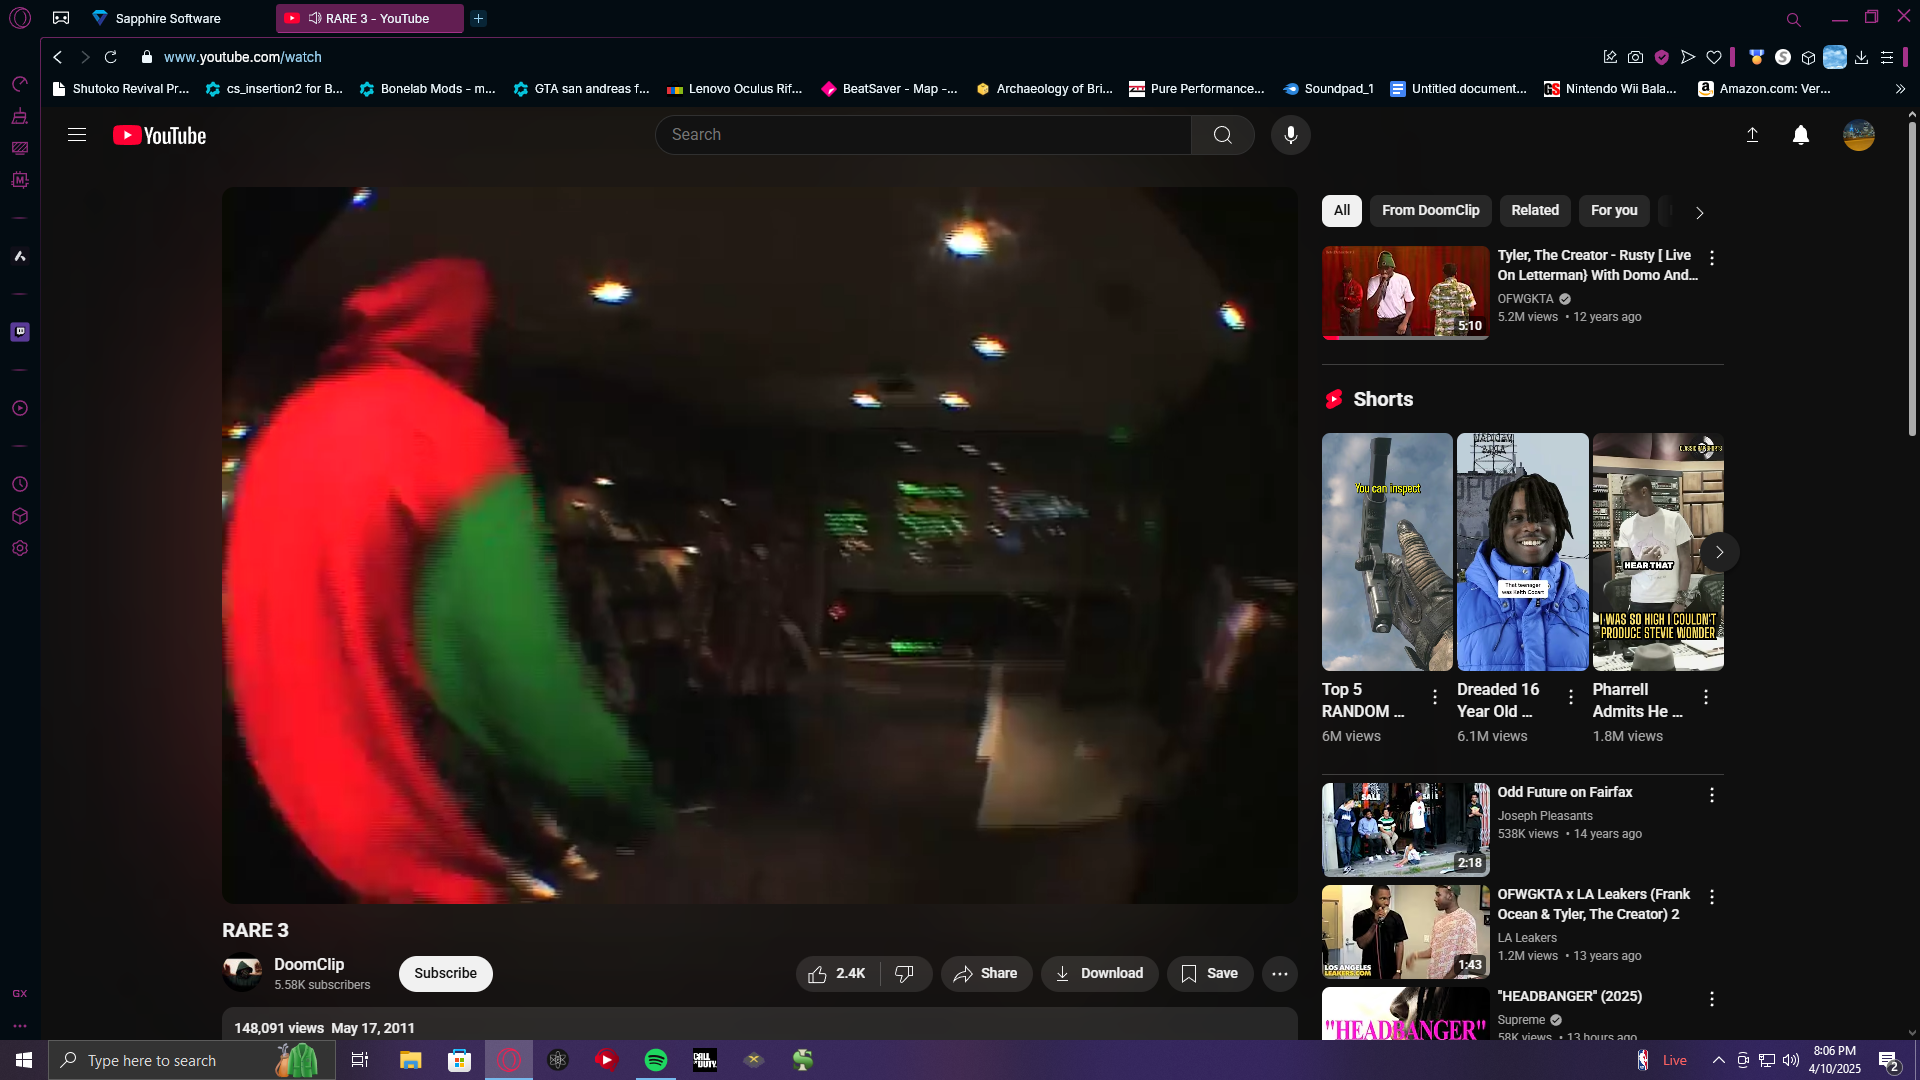
Task: Open options for Odd Future on Fairfax
Action: coord(1711,795)
